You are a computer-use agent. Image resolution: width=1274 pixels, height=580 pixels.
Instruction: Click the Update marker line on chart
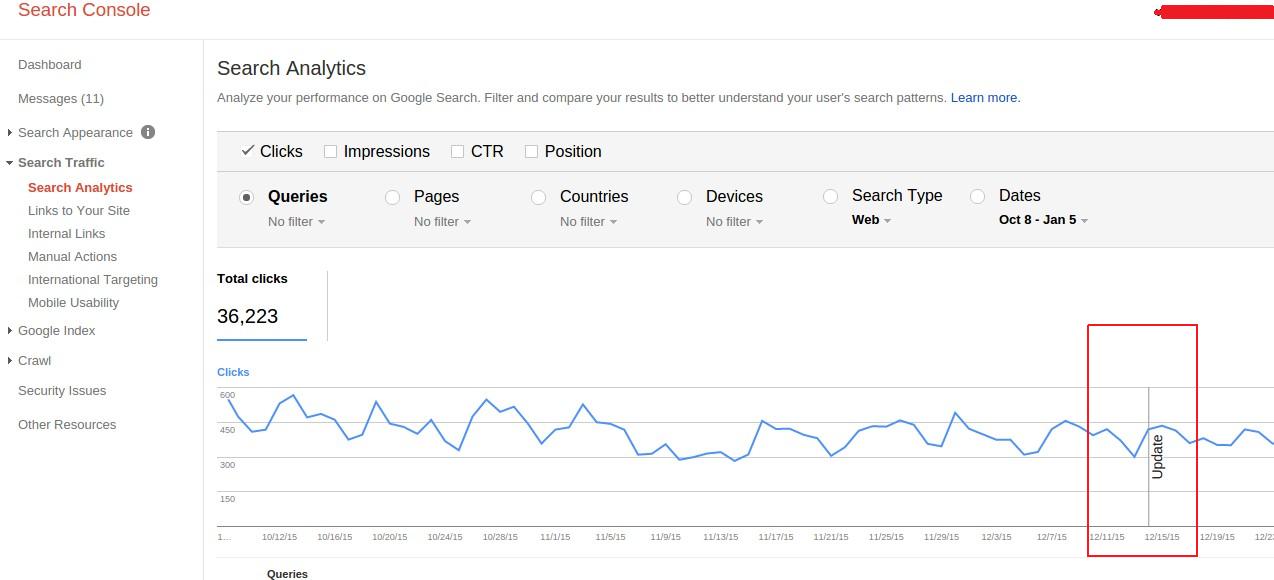tap(1149, 456)
